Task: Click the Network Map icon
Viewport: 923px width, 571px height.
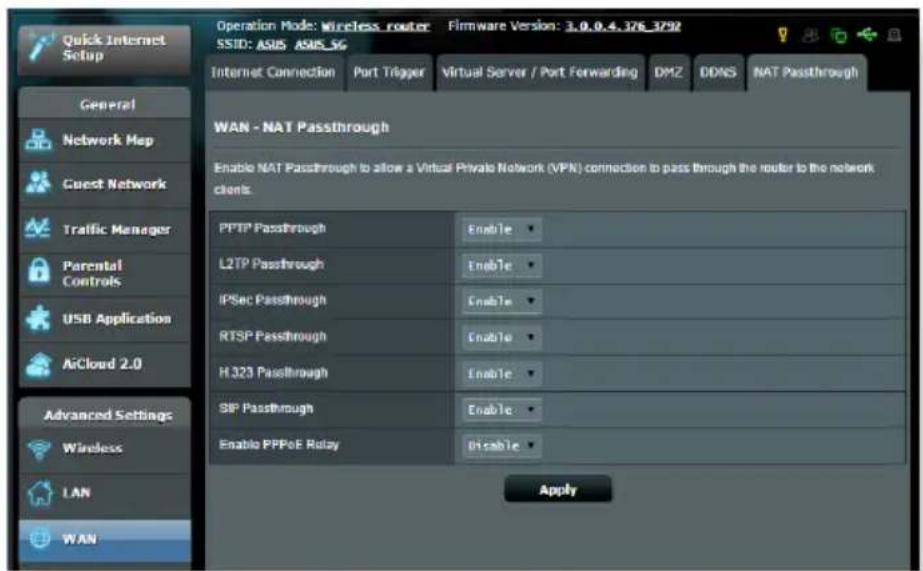Action: click(x=38, y=140)
